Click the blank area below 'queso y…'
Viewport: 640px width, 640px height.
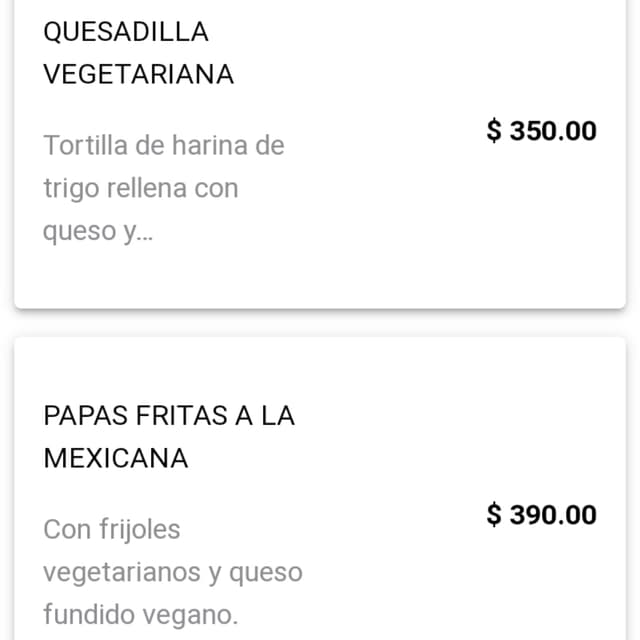pyautogui.click(x=163, y=276)
